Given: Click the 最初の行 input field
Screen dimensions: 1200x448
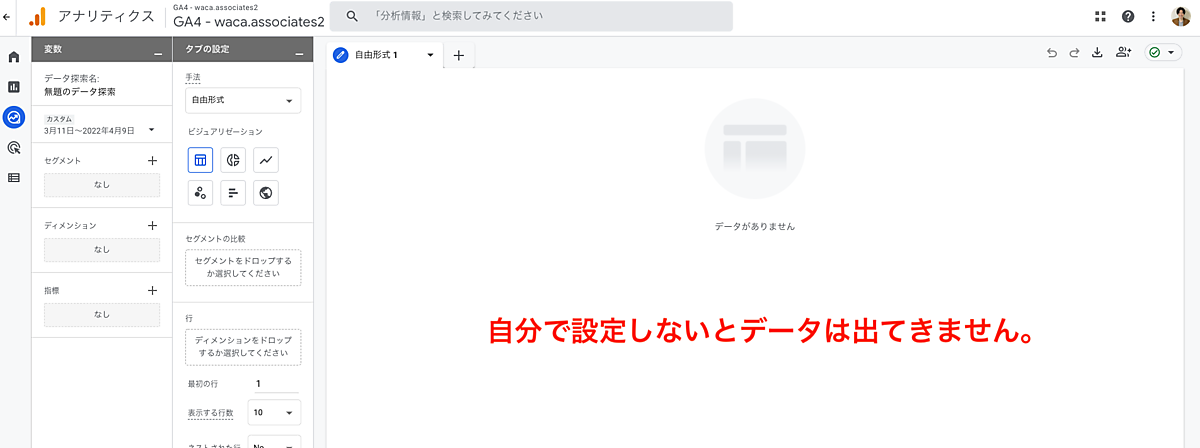Looking at the screenshot, I should [x=274, y=384].
